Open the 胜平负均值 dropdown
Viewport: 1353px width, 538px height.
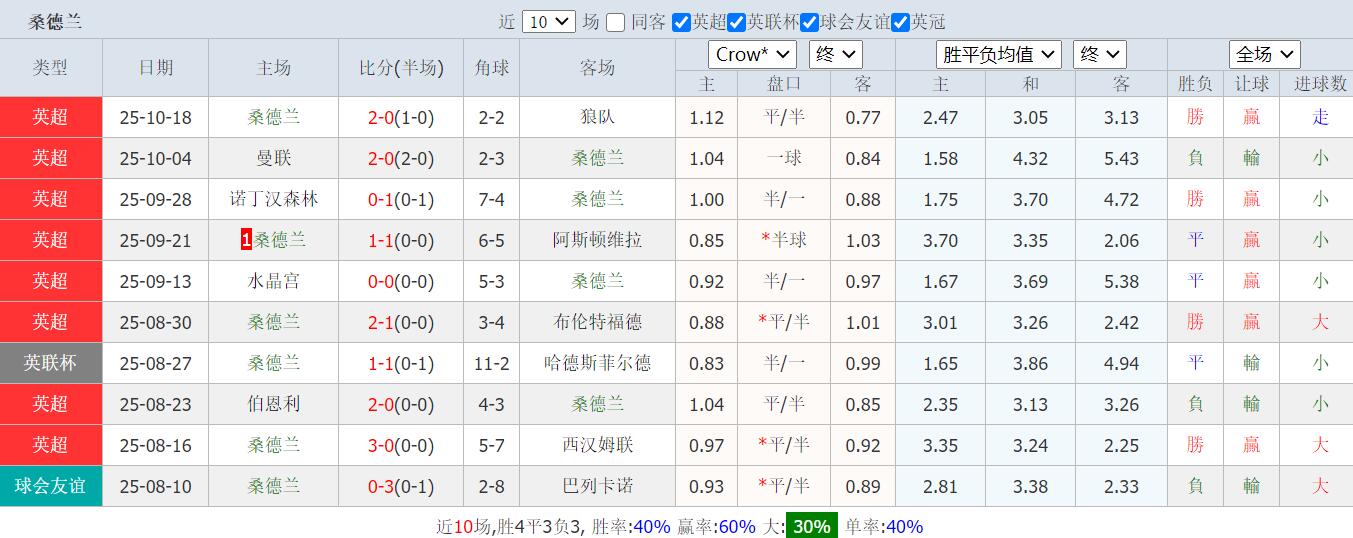(x=998, y=54)
